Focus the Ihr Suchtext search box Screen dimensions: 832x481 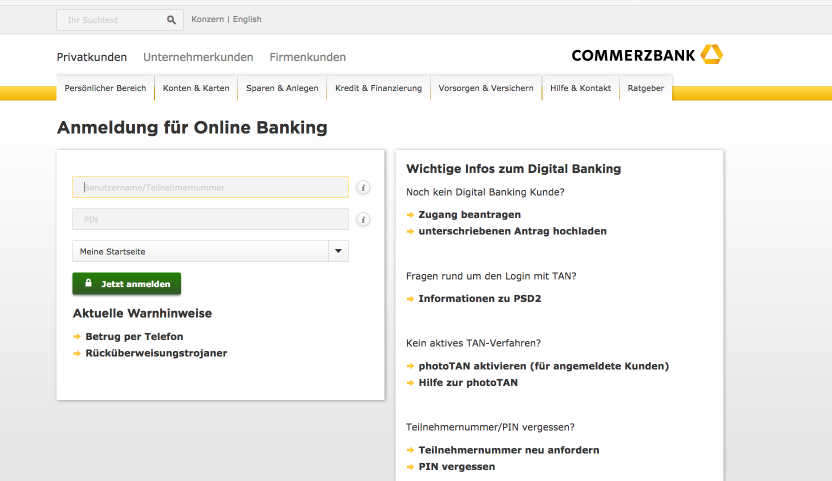[x=120, y=20]
